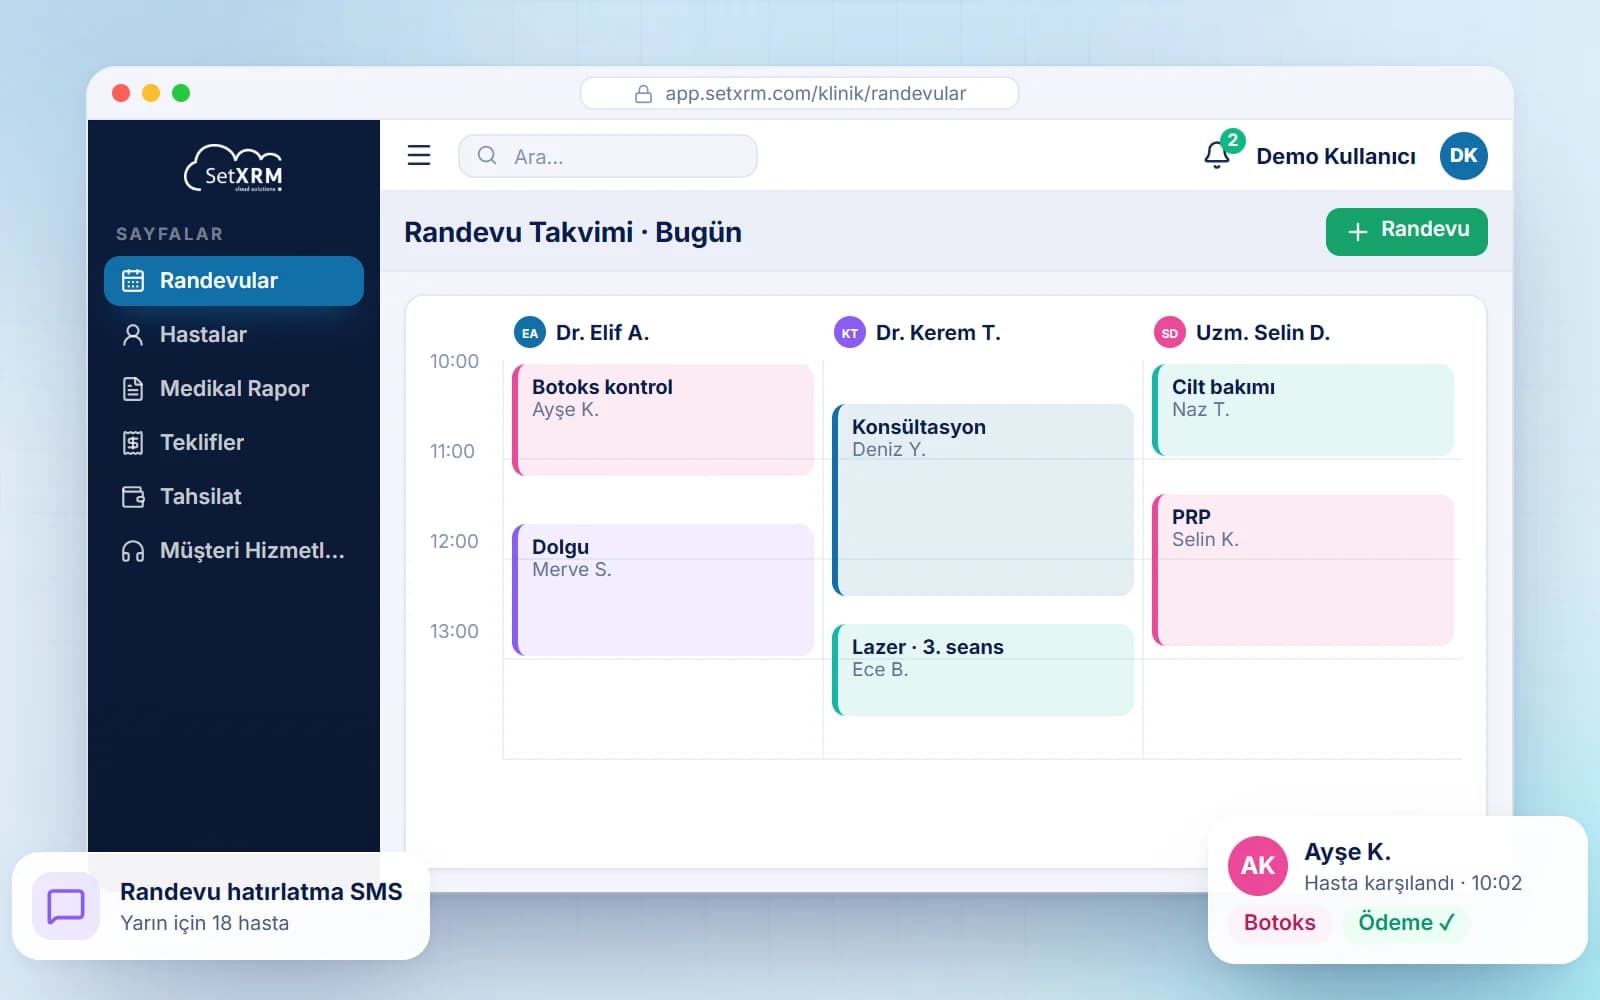The width and height of the screenshot is (1600, 1000).
Task: Open the Medikal Rapor page
Action: 234,389
